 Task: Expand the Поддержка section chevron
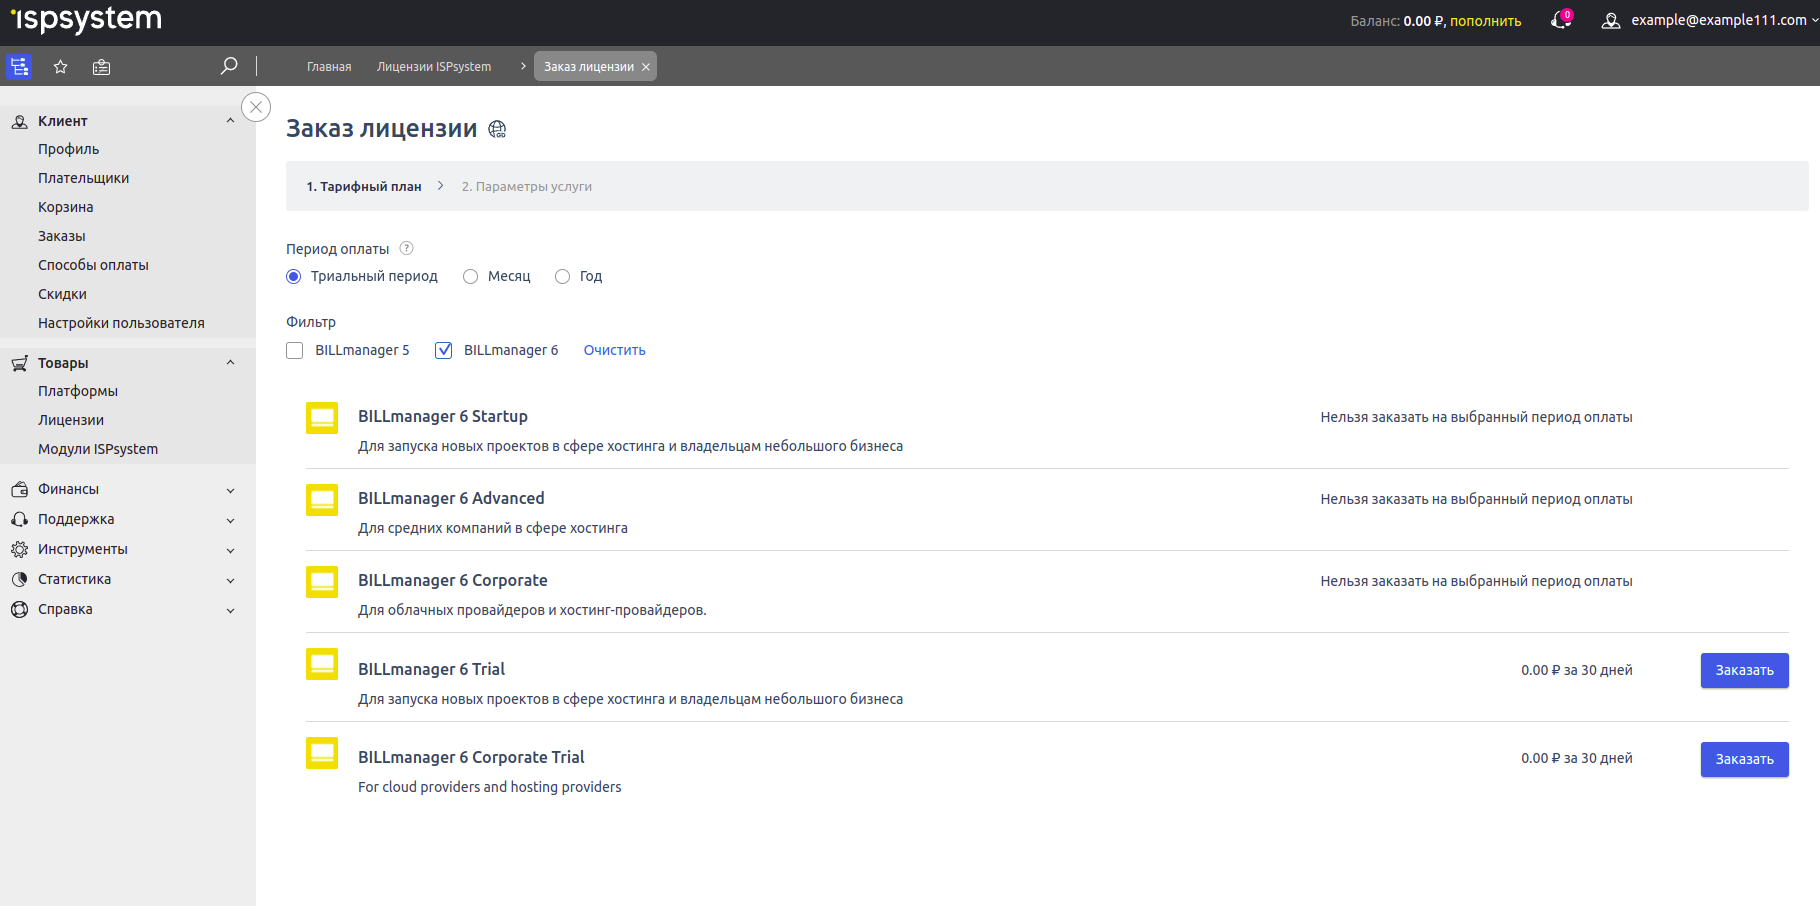coord(230,520)
